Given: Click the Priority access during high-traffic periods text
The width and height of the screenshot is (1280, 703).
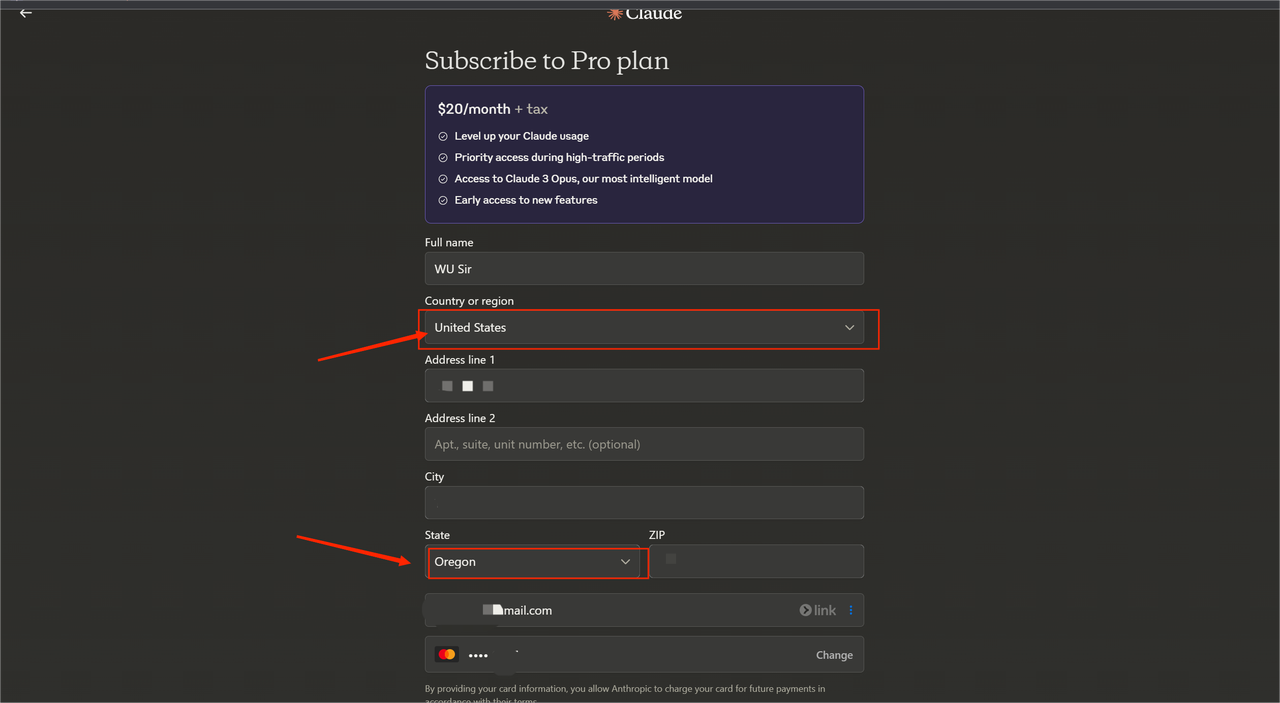Looking at the screenshot, I should point(559,157).
